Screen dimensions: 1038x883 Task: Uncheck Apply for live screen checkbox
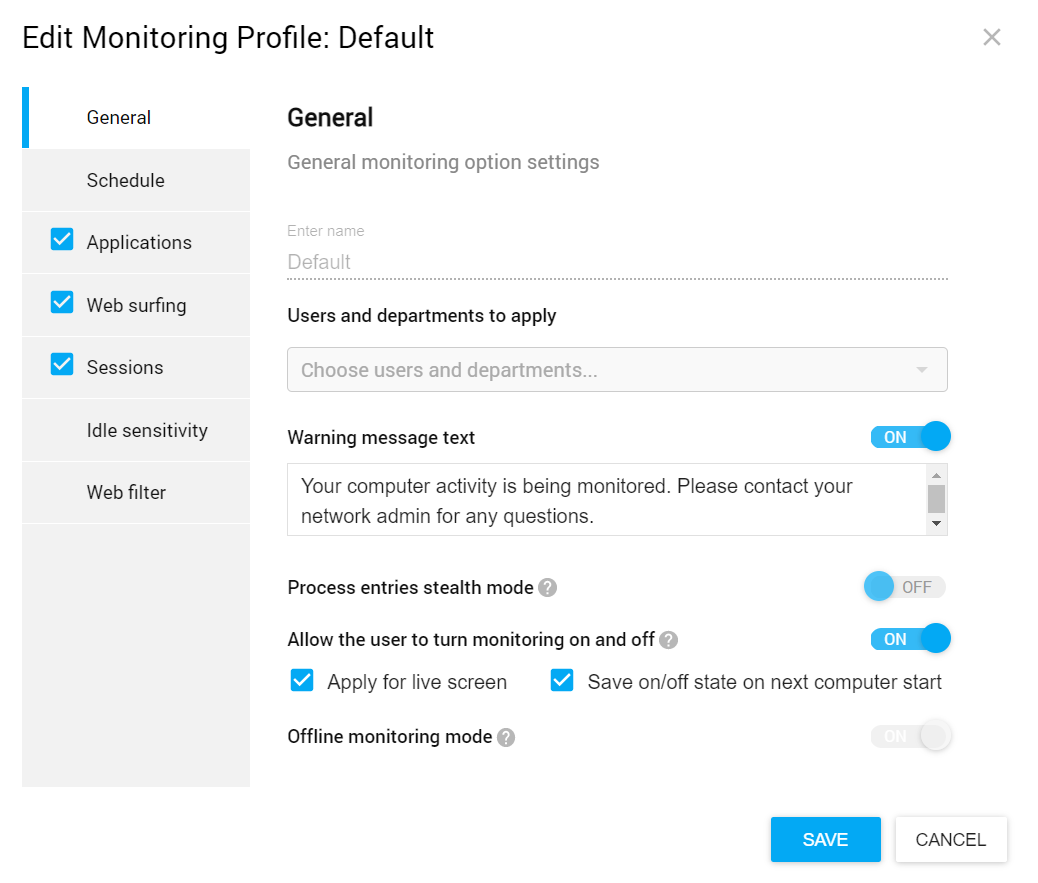coord(302,681)
